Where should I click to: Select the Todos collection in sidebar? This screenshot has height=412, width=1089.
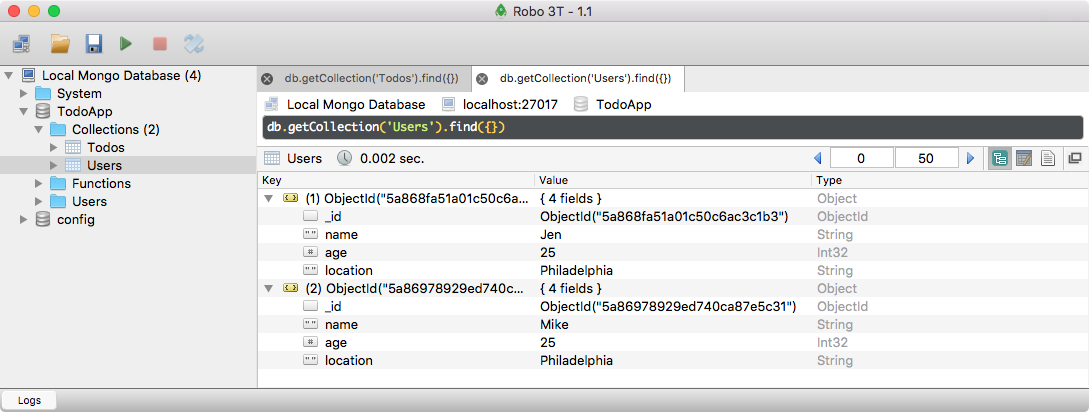[x=105, y=148]
